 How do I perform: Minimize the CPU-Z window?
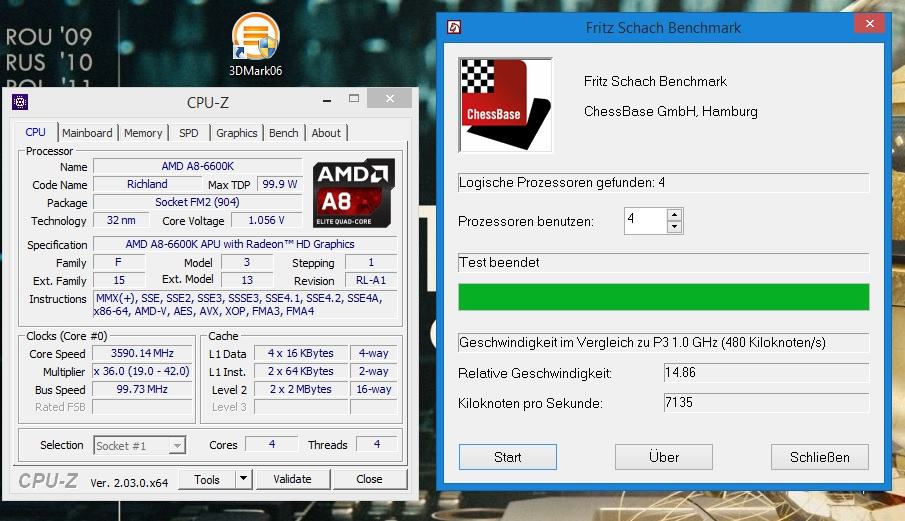click(x=327, y=100)
